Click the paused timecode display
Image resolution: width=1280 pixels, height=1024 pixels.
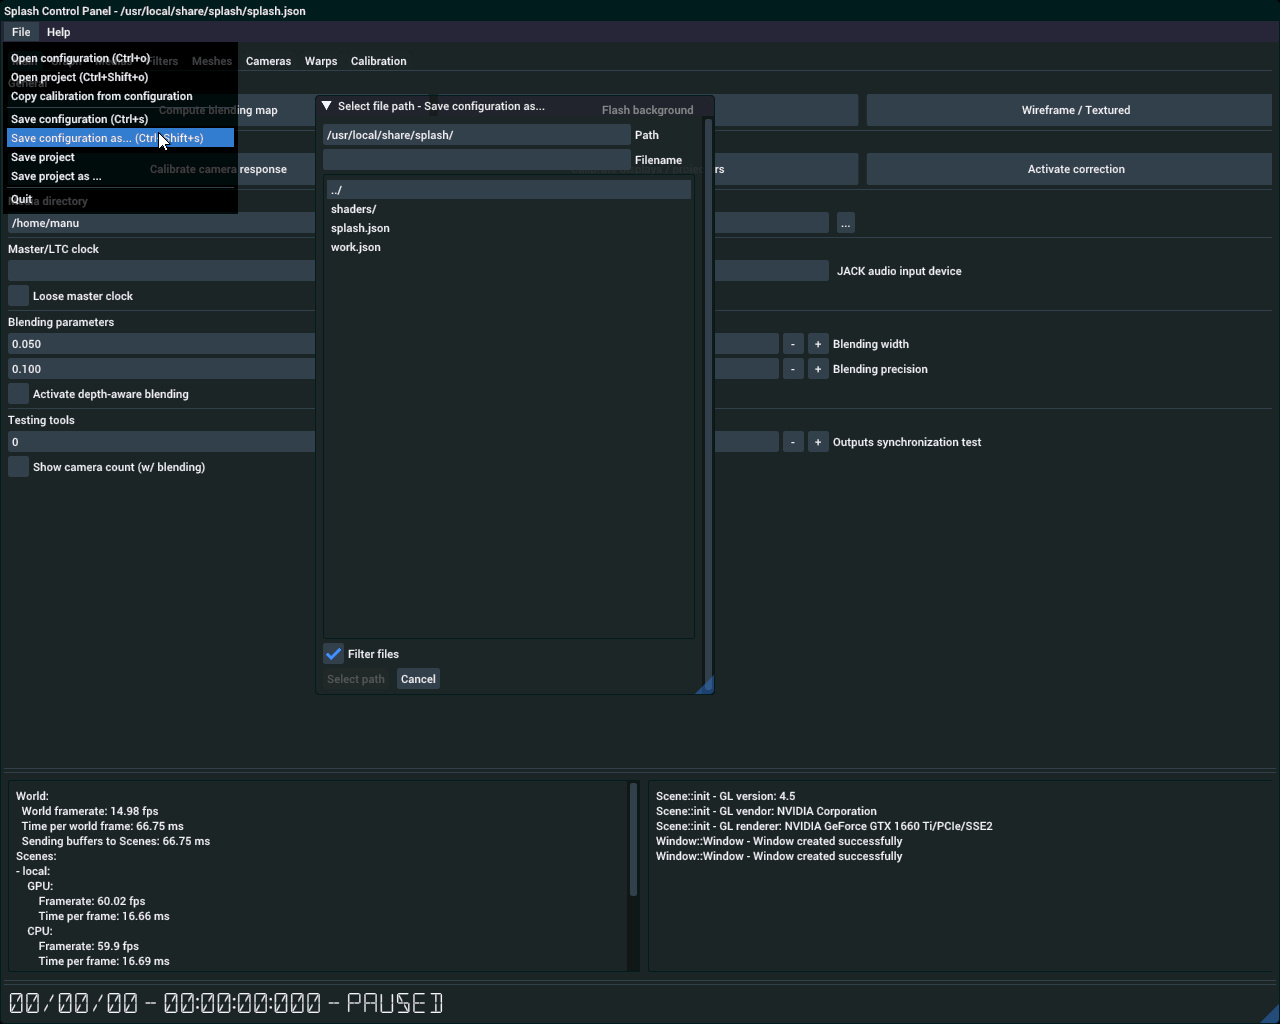pyautogui.click(x=226, y=1003)
